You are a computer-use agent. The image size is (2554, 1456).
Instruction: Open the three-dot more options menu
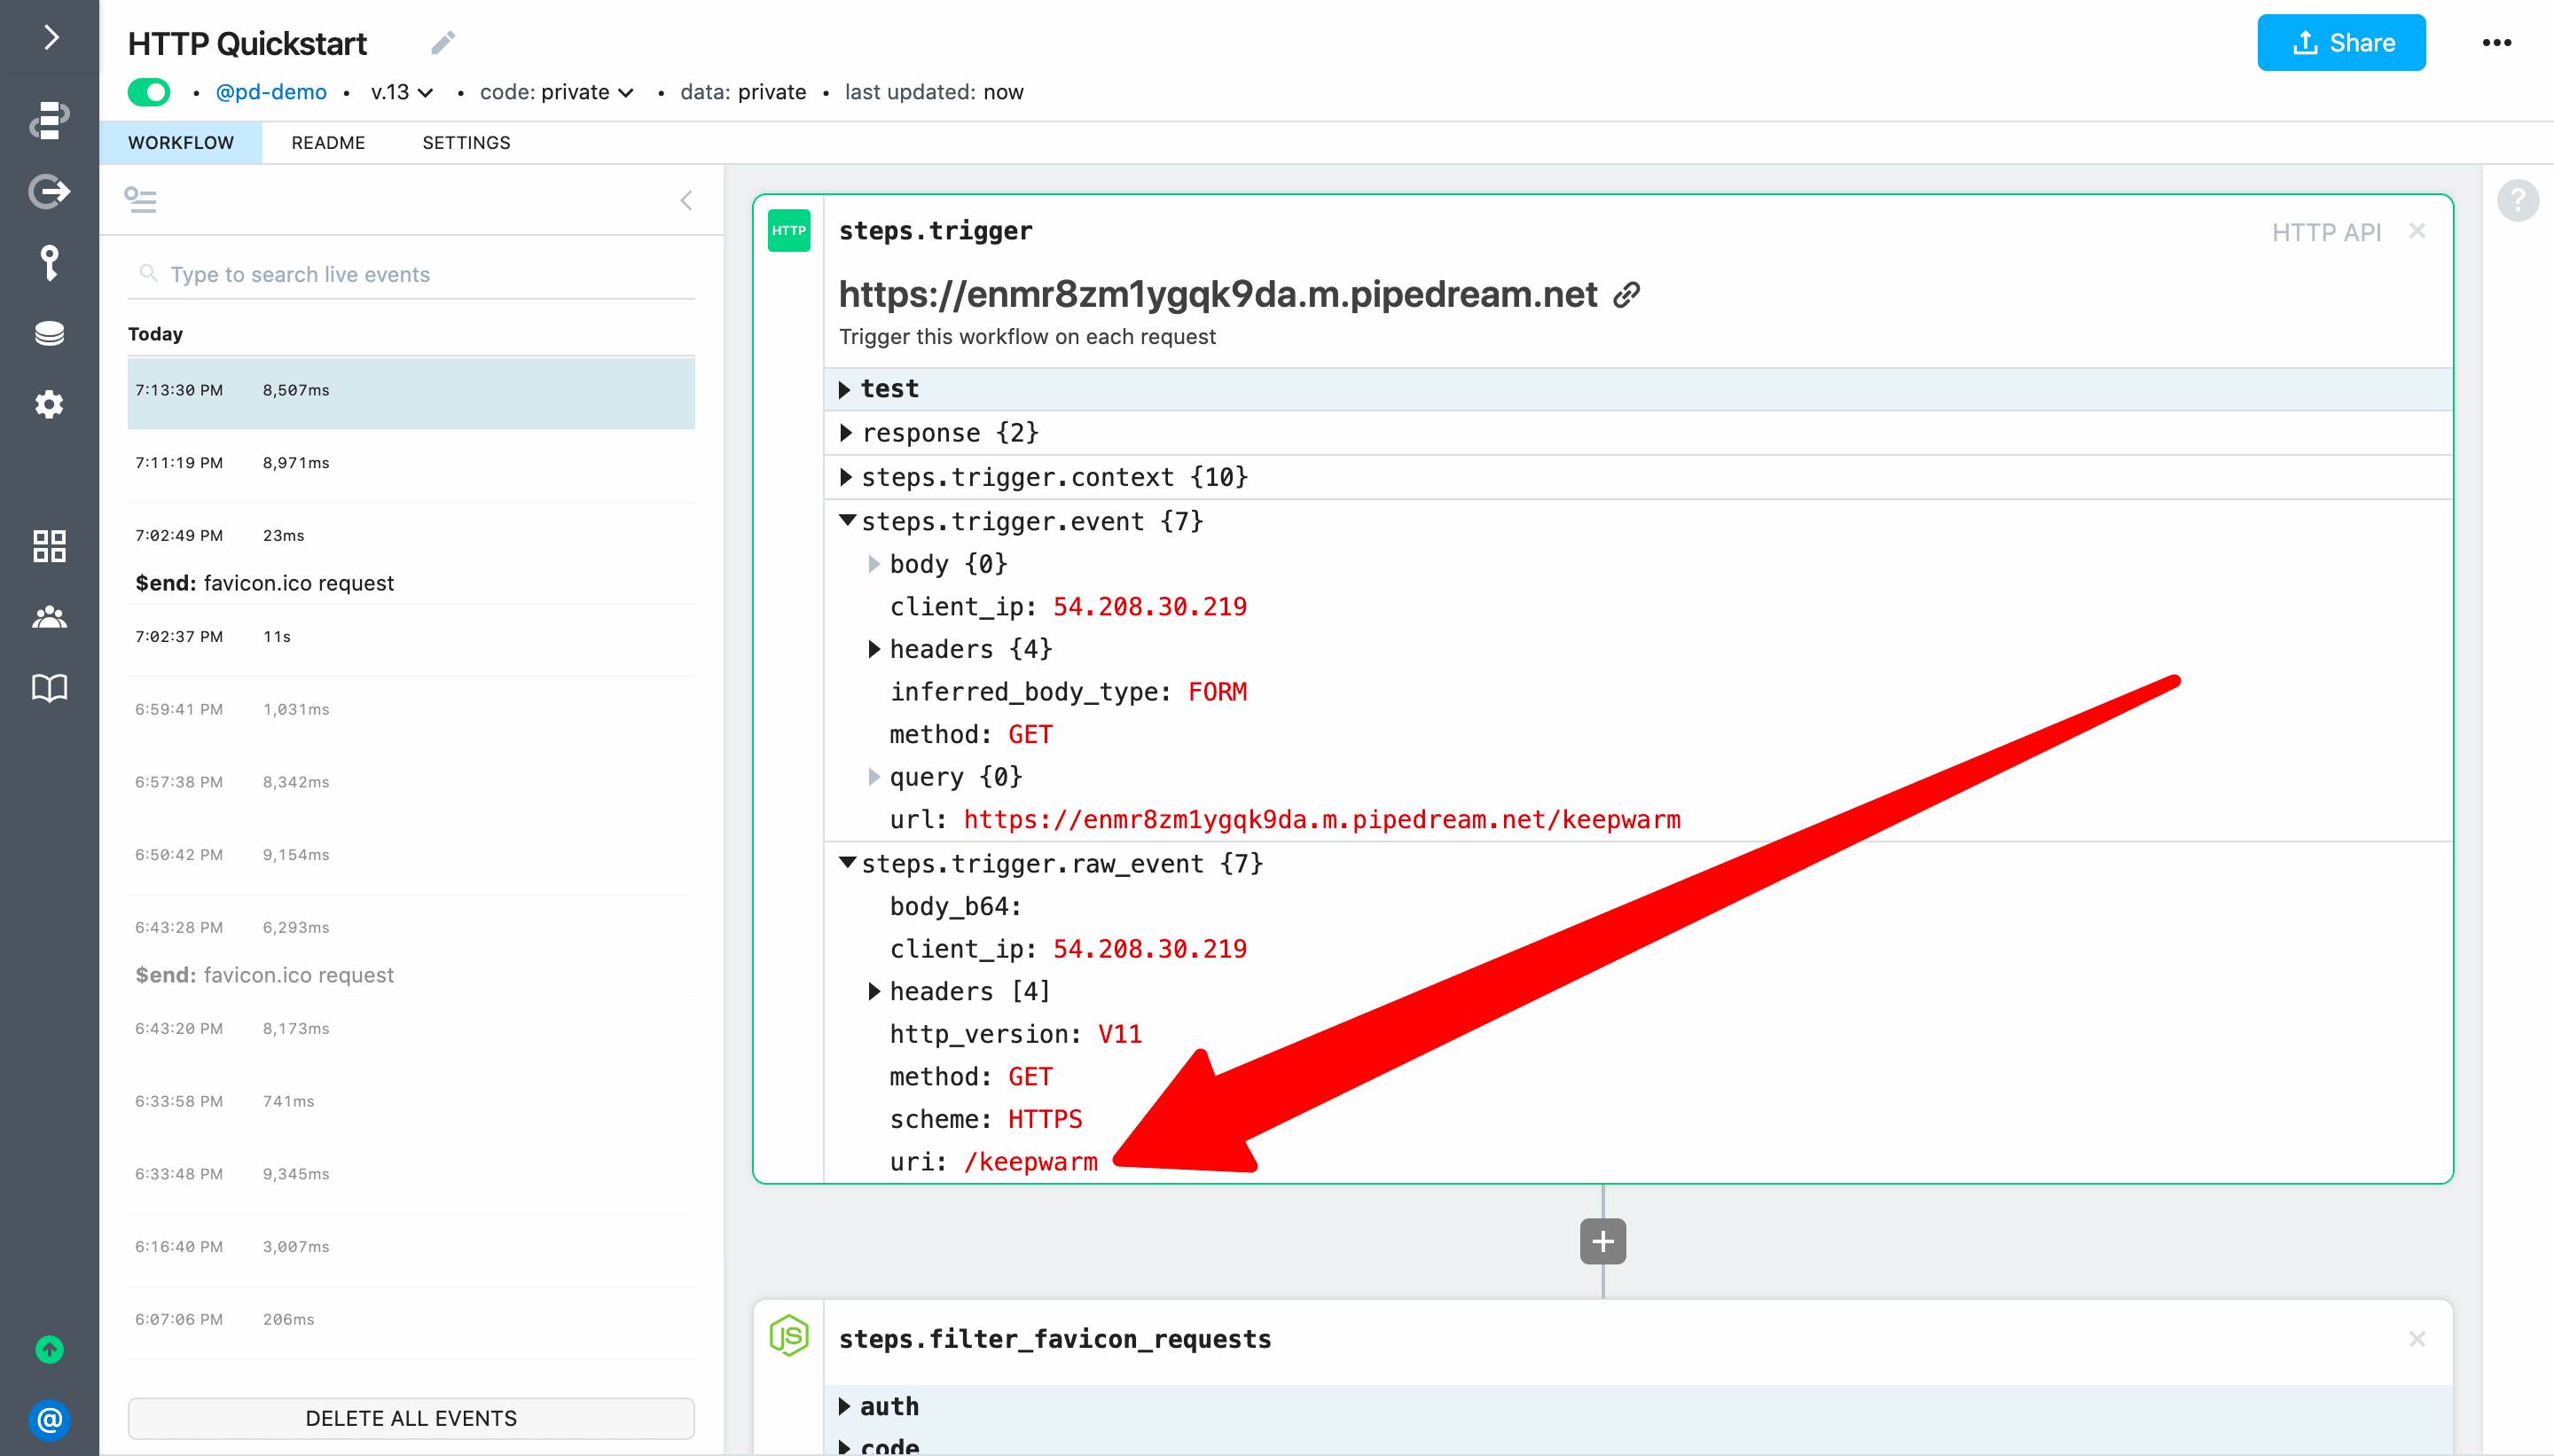click(2496, 43)
